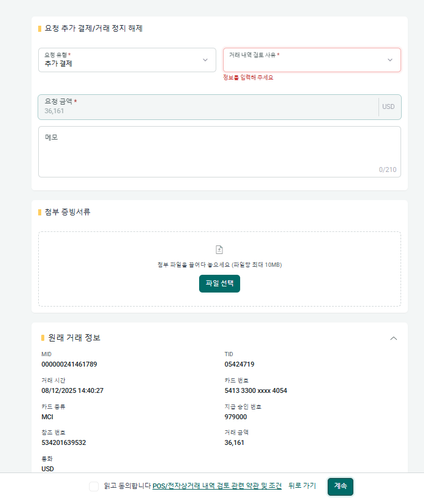The width and height of the screenshot is (424, 500).
Task: Select the card number 5413 3300 xxxx 4054
Action: point(256,391)
